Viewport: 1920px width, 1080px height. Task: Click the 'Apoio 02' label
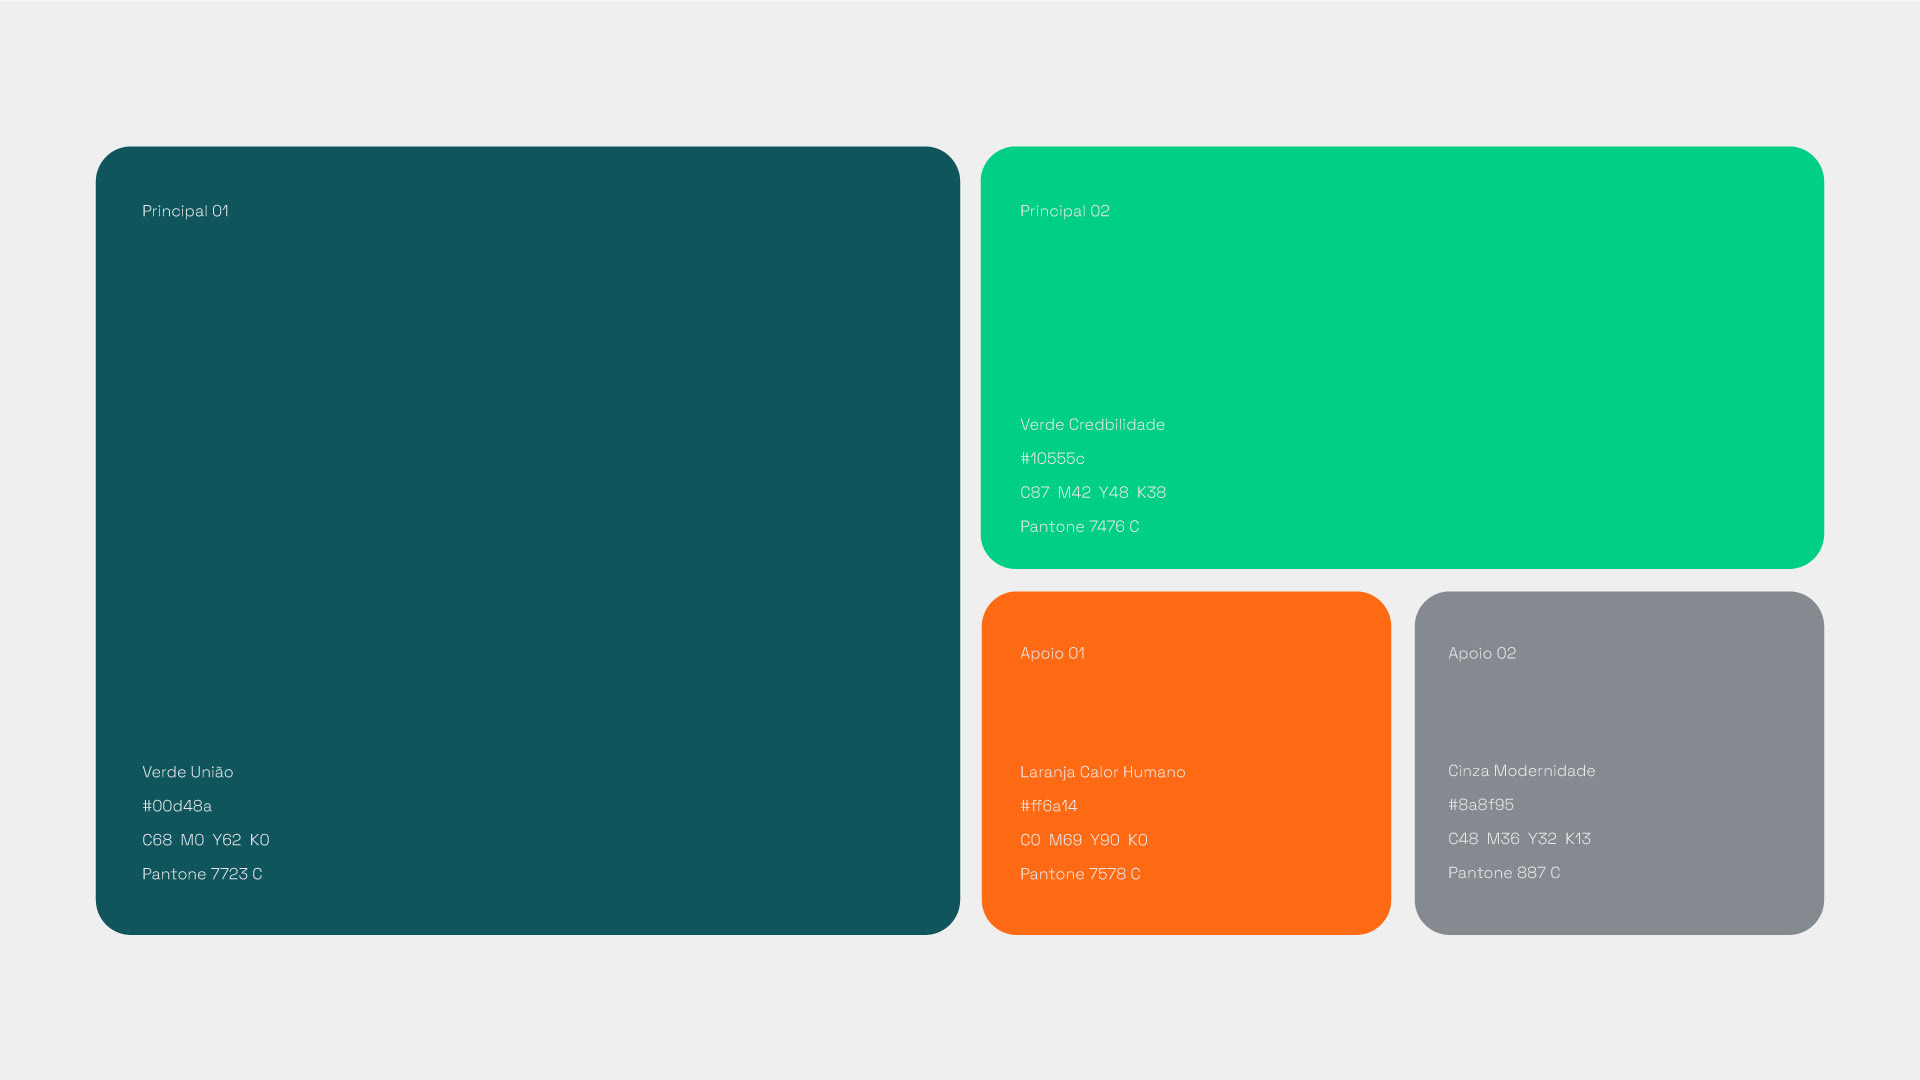[1482, 653]
